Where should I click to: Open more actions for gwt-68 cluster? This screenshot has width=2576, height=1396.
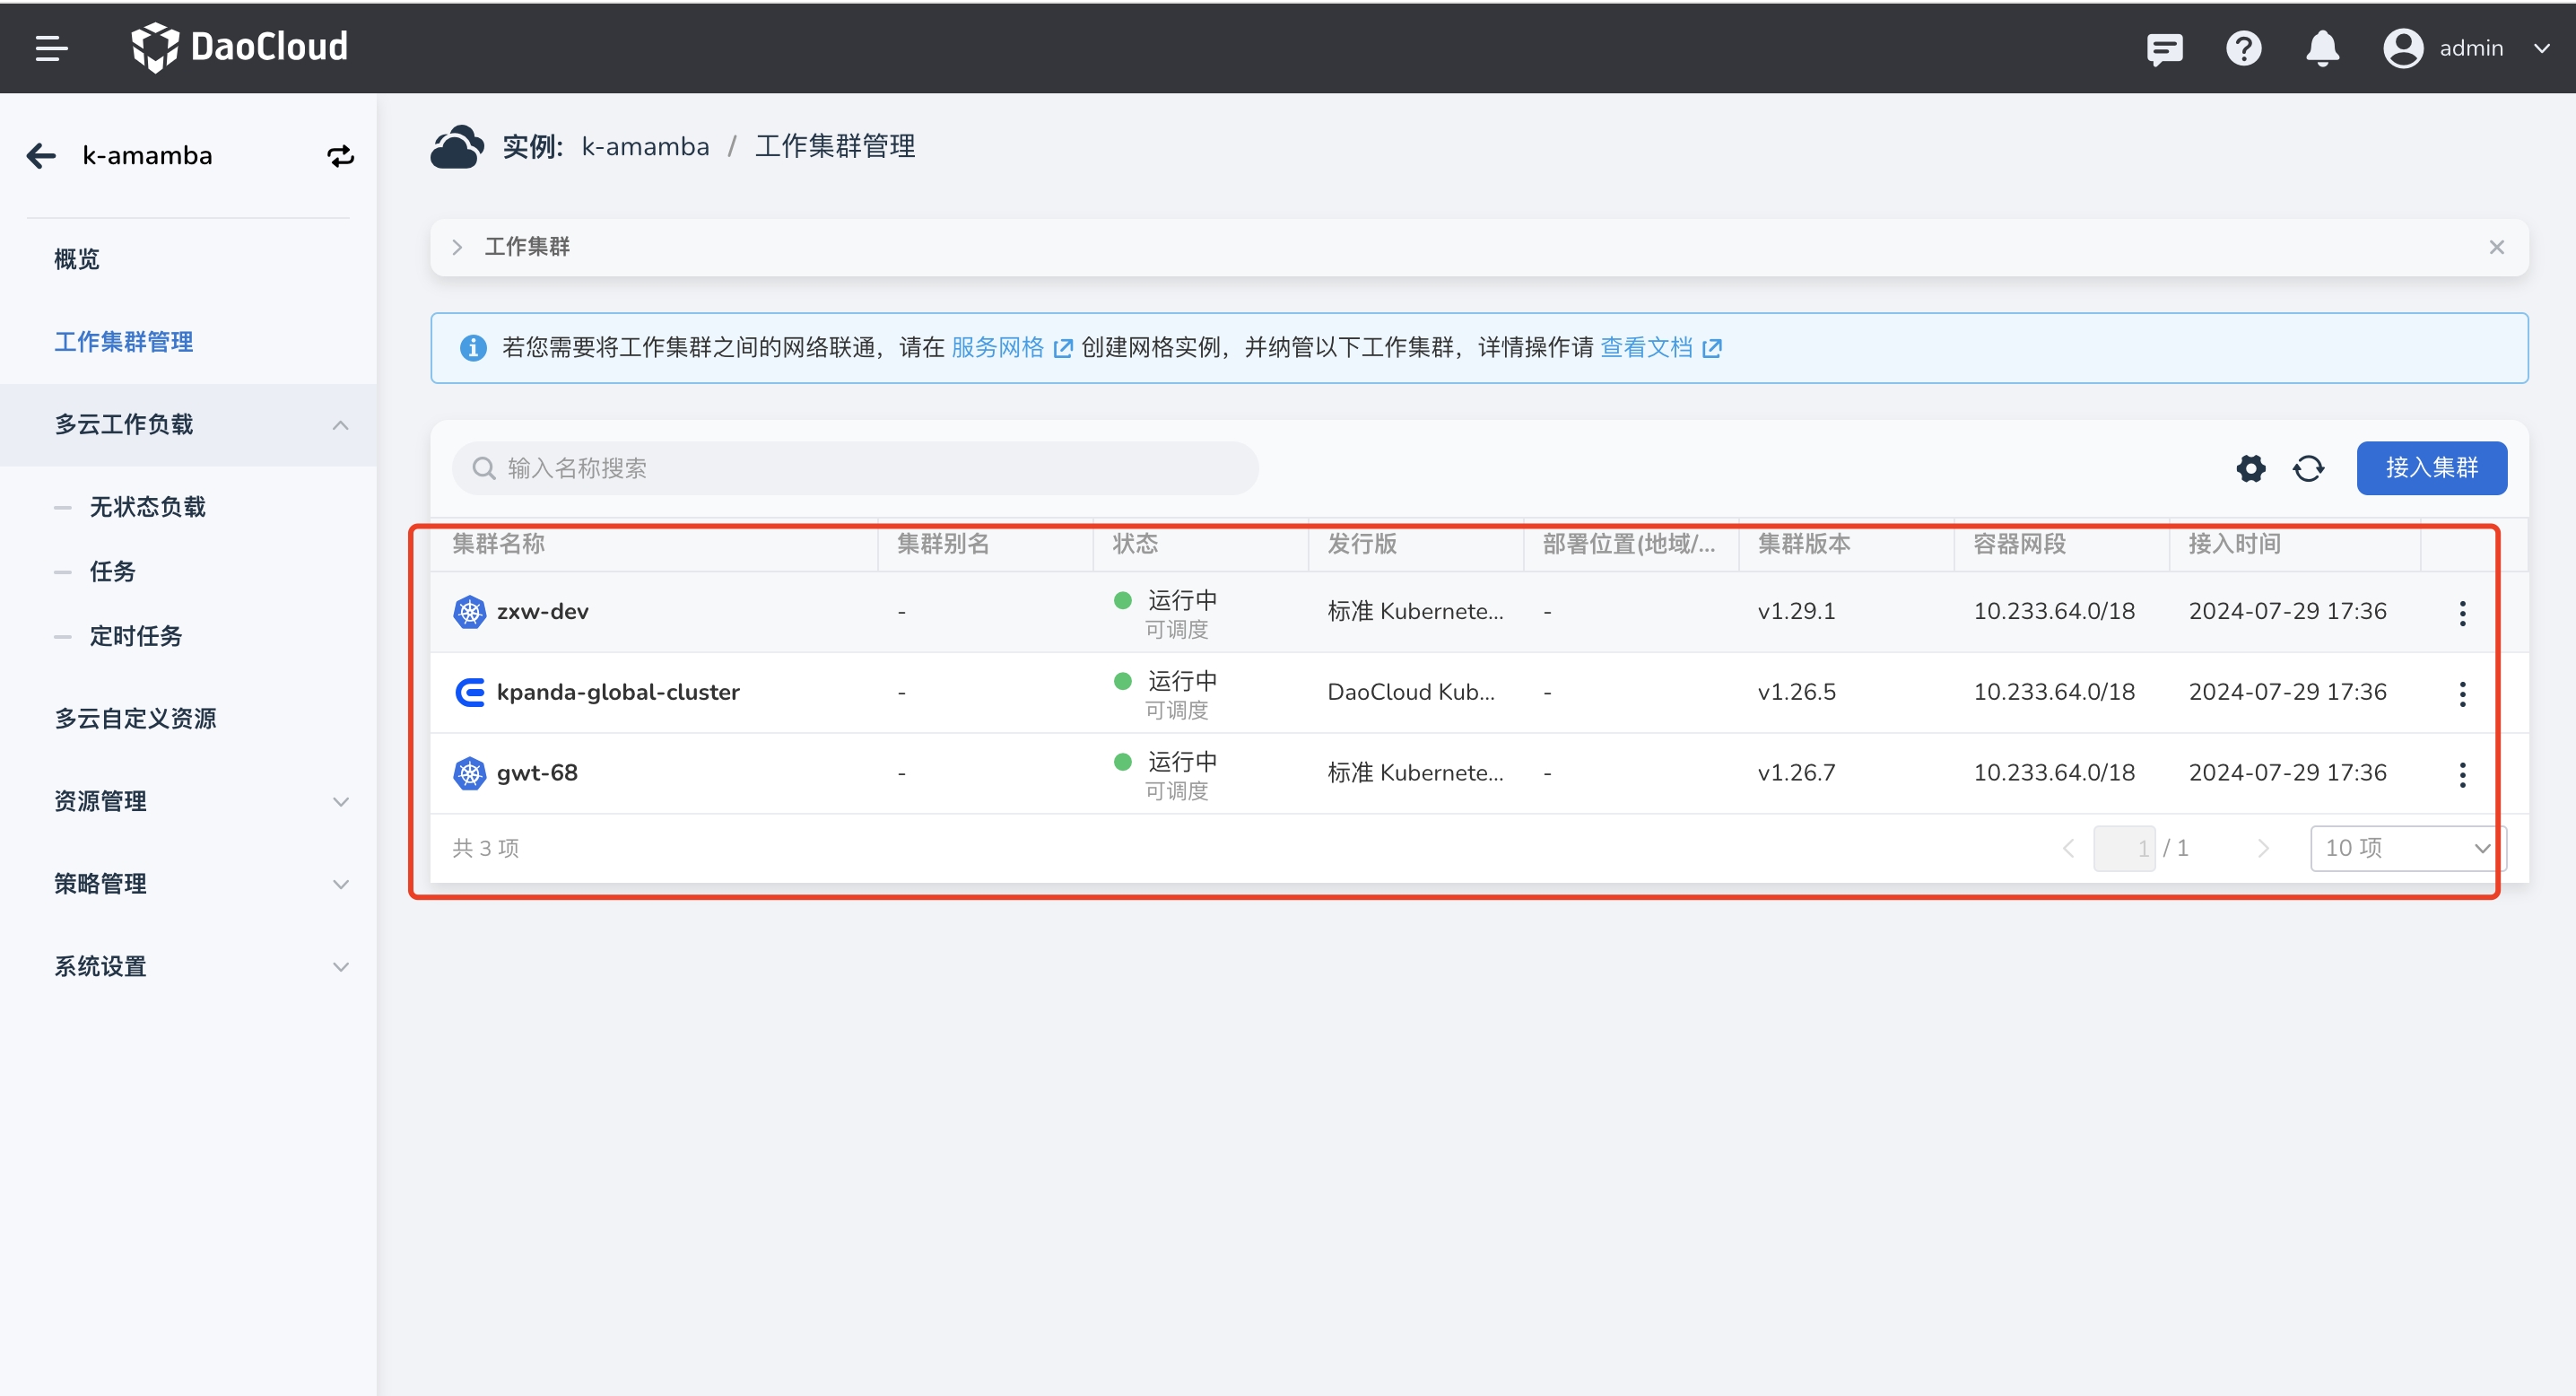point(2462,774)
